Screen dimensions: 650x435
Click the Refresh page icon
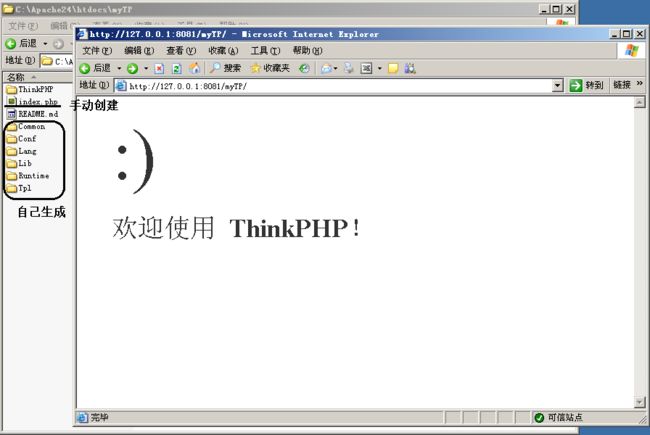(177, 68)
